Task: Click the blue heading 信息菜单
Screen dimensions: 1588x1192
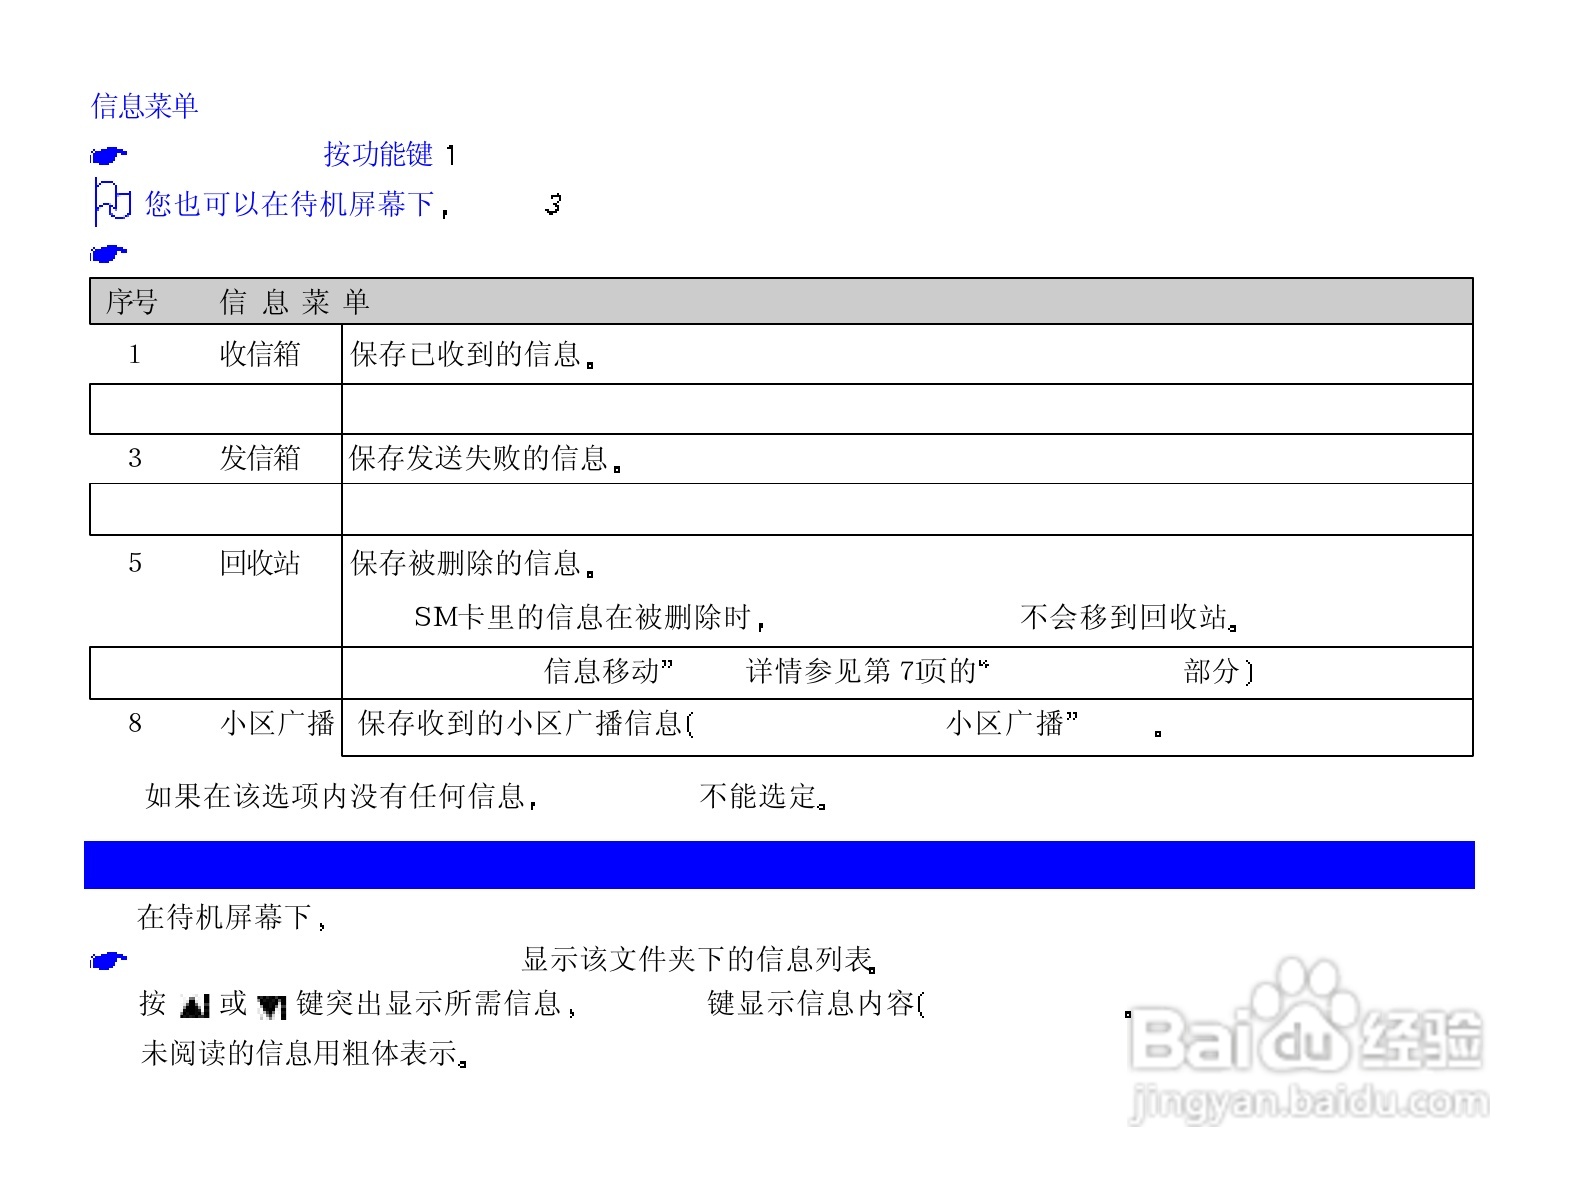Action: point(145,105)
